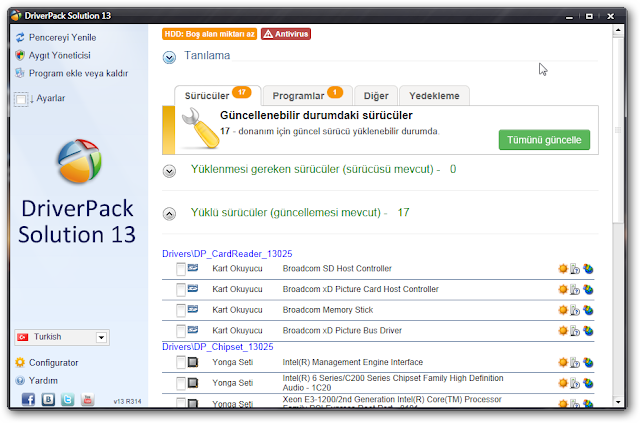640x423 pixels.
Task: Click the web search icon for Intel 6 Series HD Audio
Action: coord(588,383)
